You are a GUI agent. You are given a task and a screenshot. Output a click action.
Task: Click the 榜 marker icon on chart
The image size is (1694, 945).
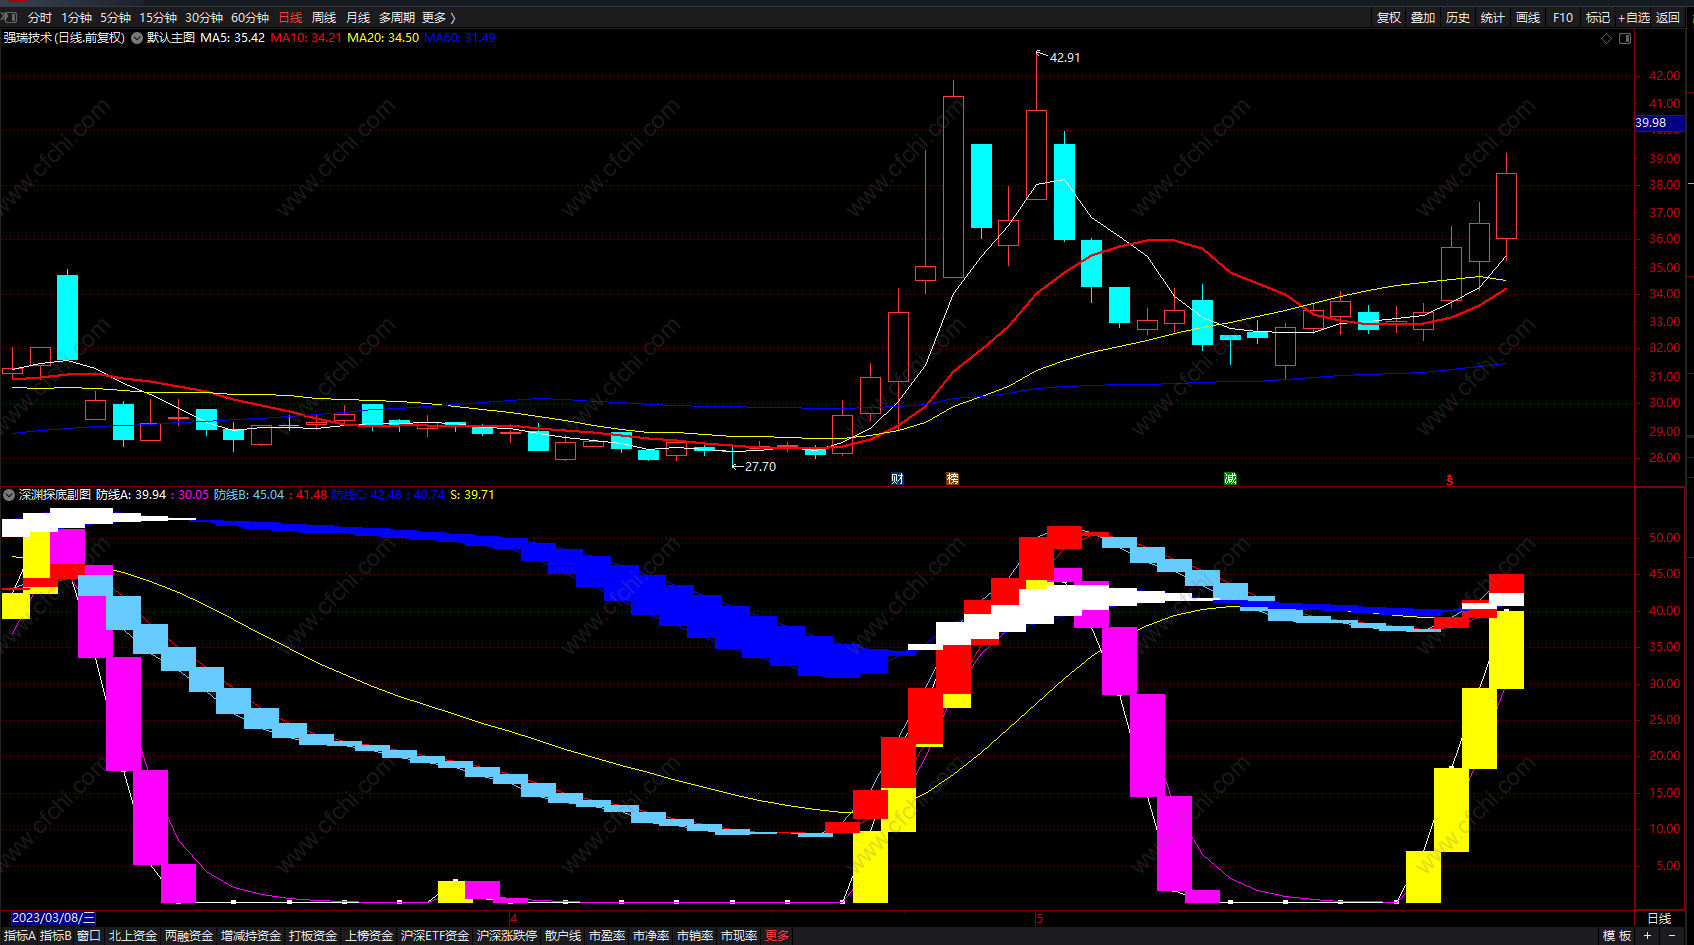952,479
